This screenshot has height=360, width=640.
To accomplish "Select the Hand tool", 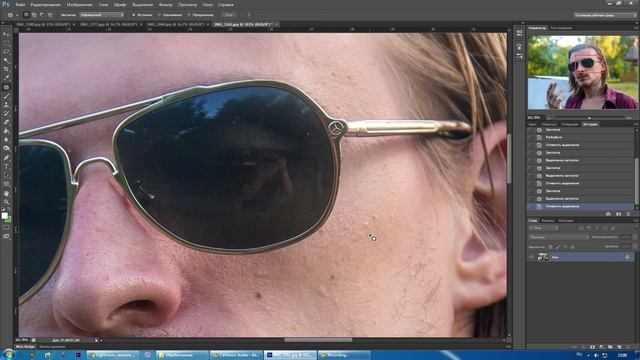I will pos(6,193).
